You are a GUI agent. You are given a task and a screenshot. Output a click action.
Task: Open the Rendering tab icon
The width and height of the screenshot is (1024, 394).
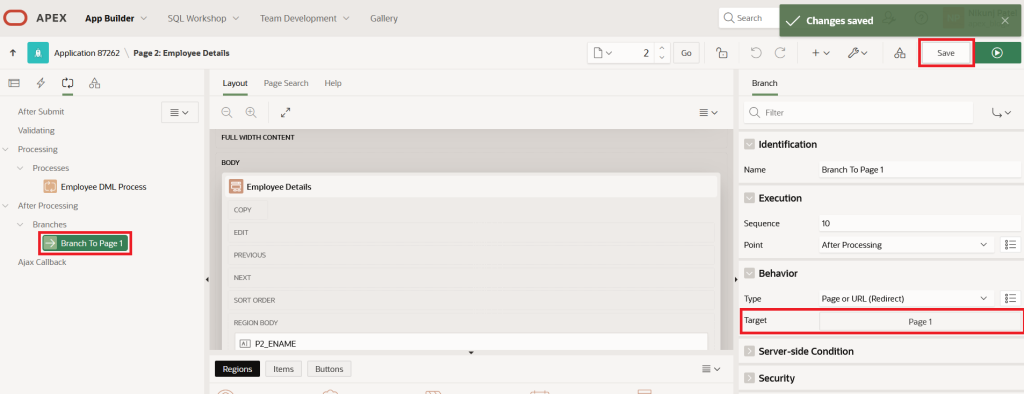point(14,83)
